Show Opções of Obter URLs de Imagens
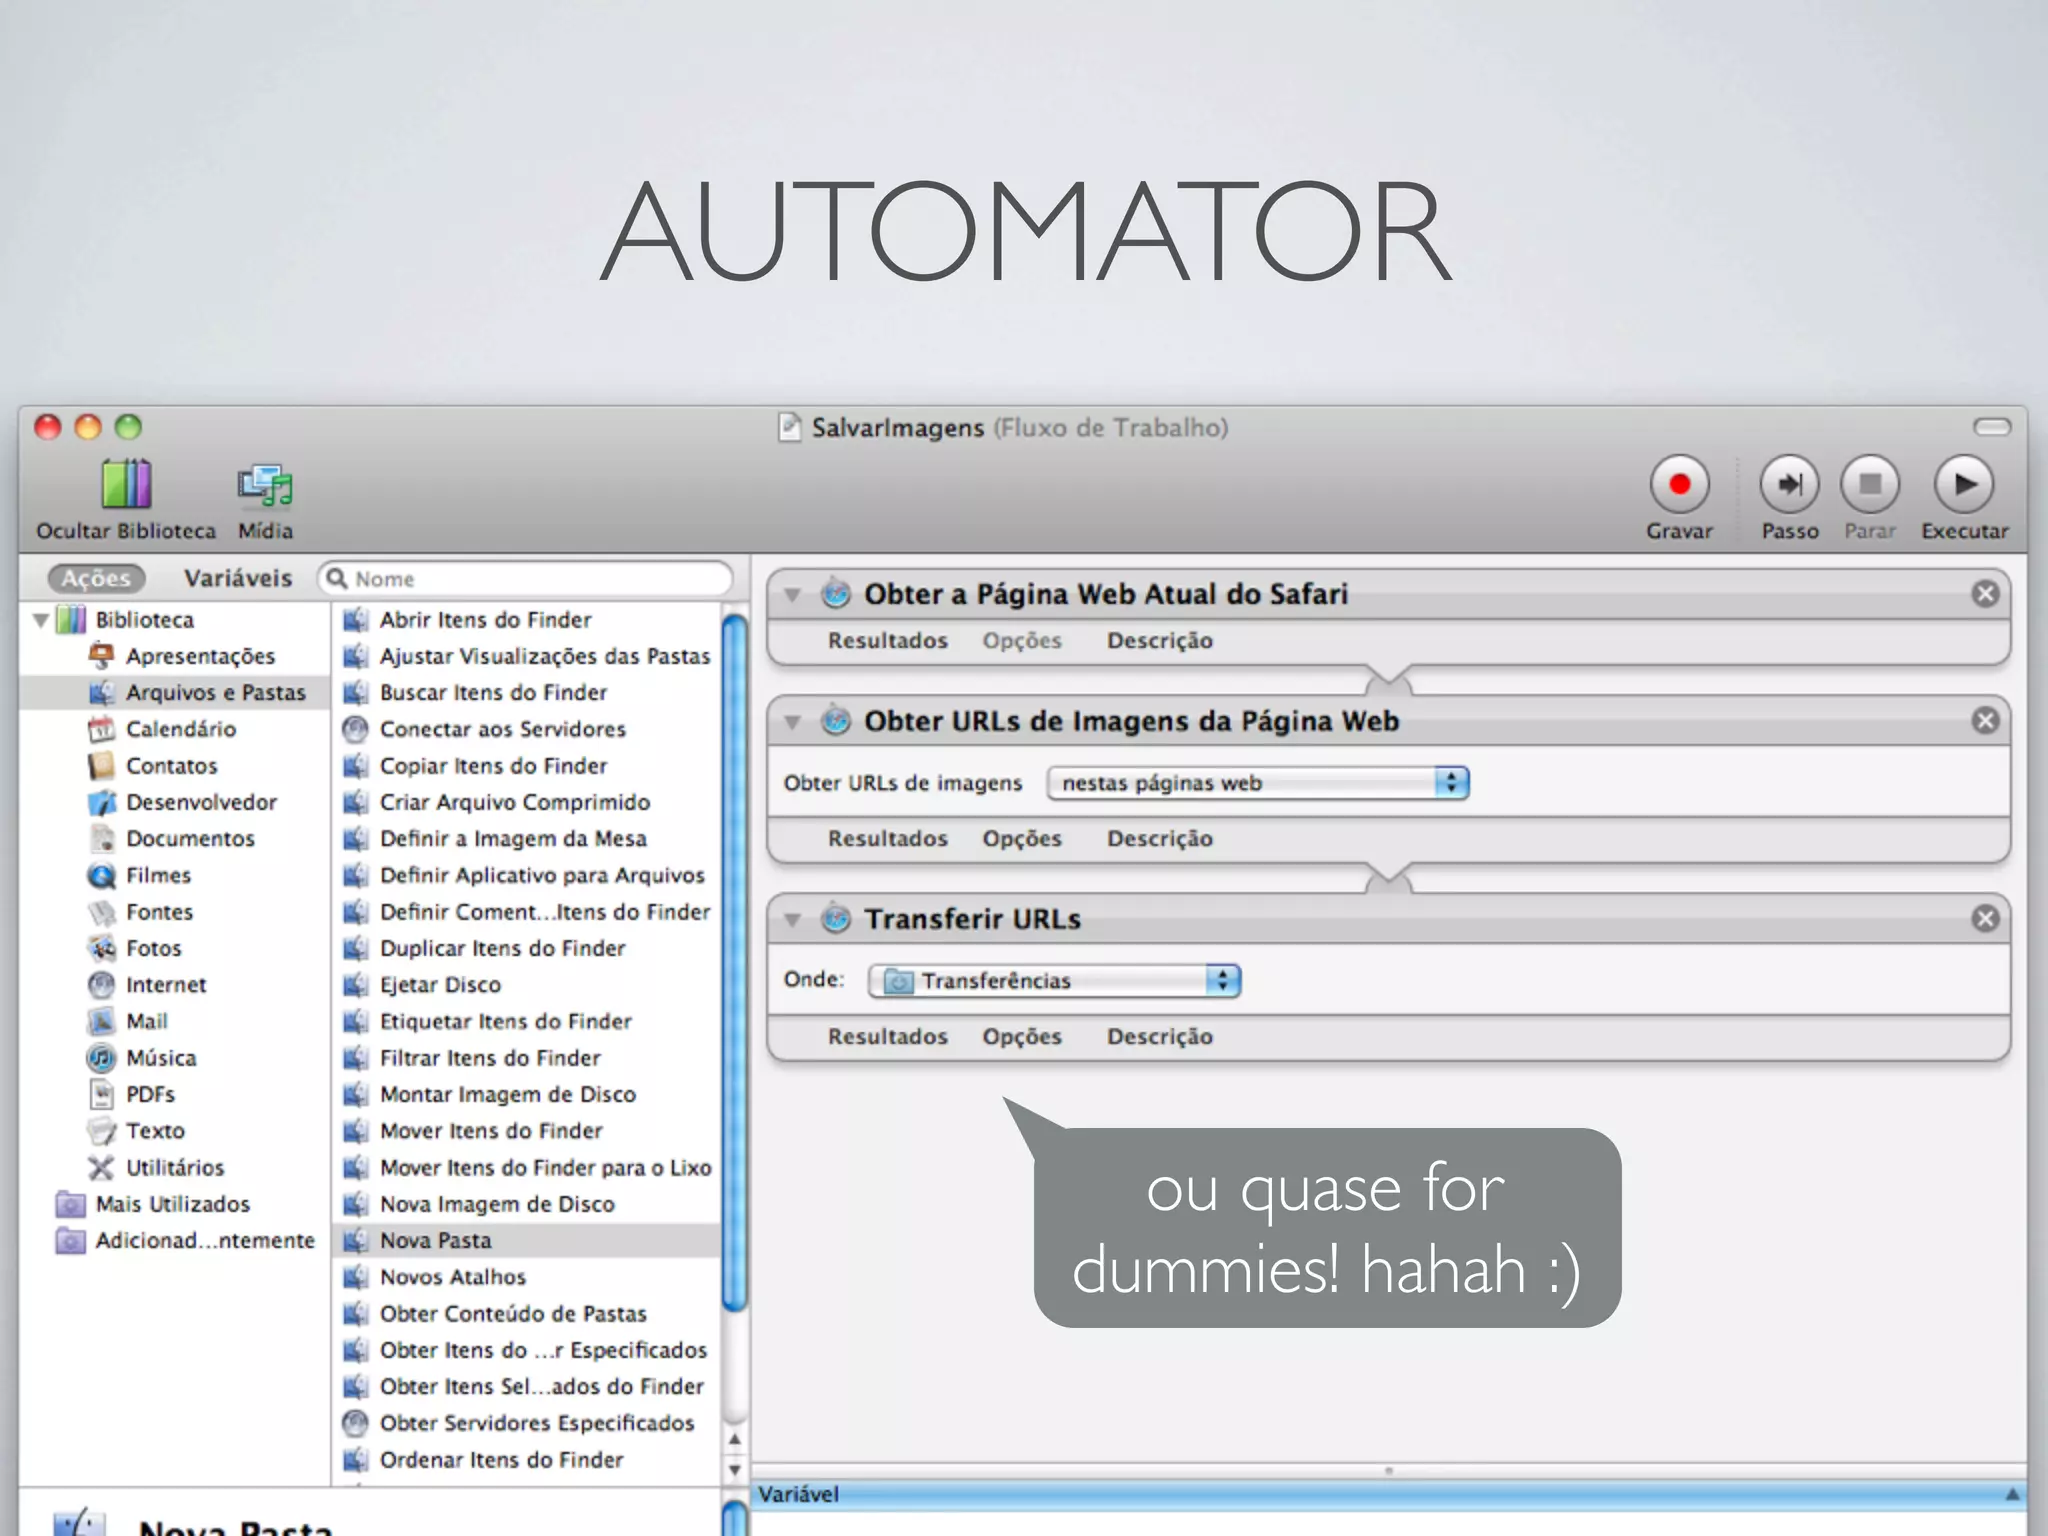Screen dimensions: 2048x1536 1021,839
